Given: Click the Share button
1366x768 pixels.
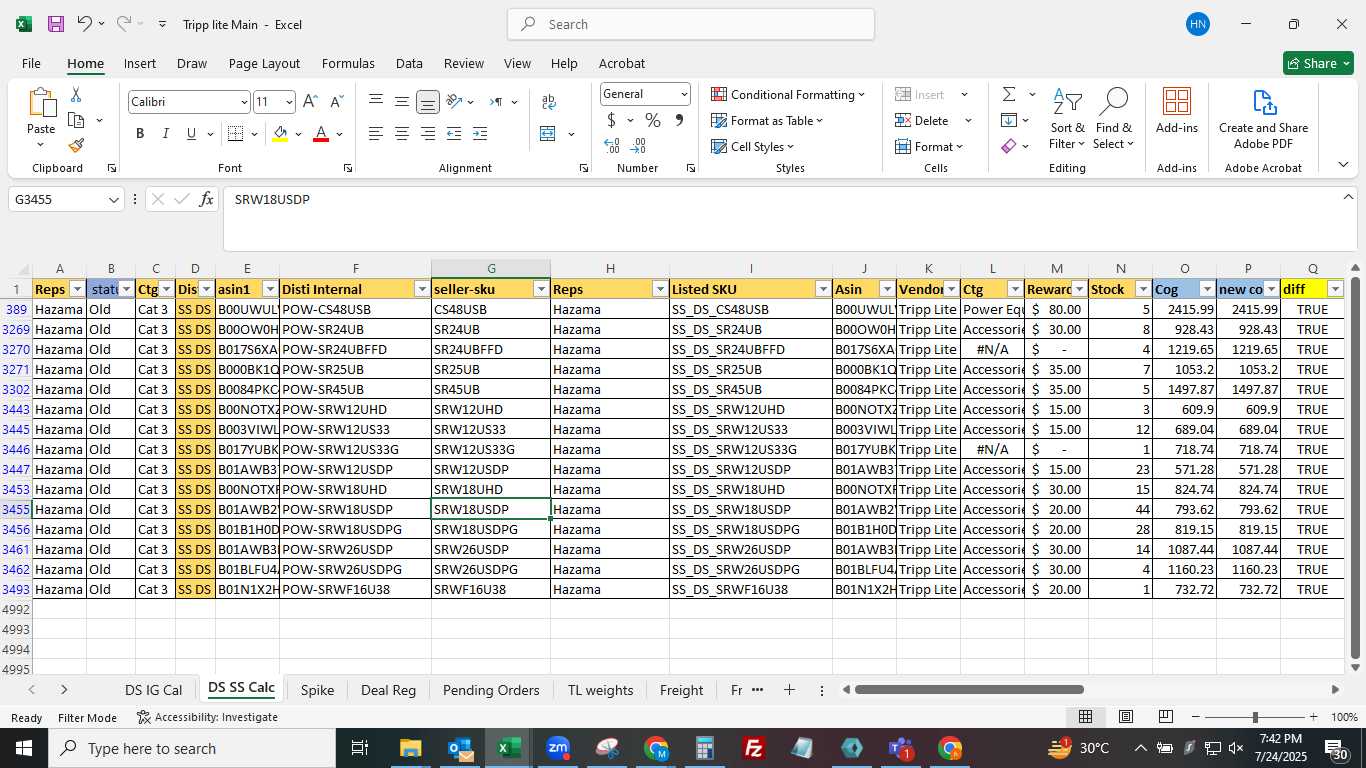Looking at the screenshot, I should click(1318, 63).
